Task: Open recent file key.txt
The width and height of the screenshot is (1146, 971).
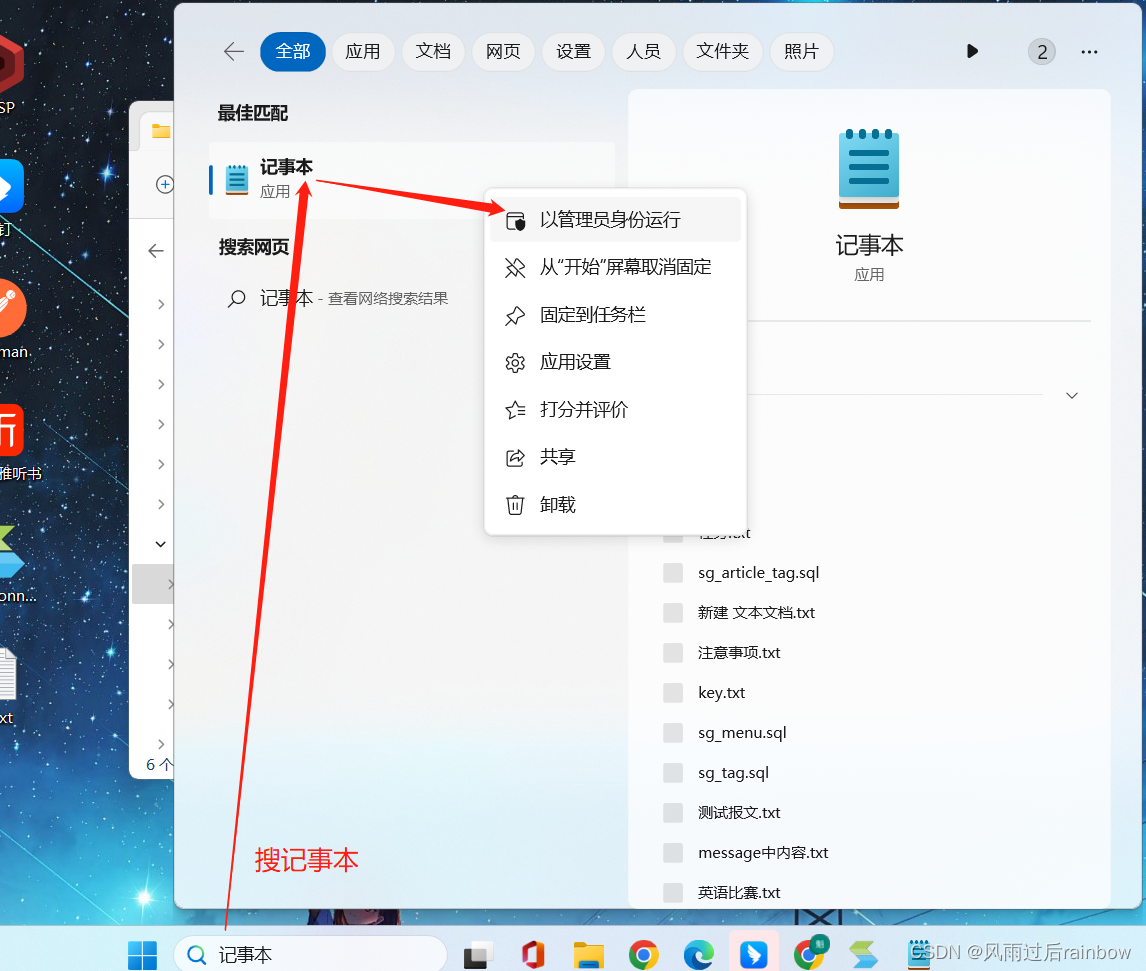Action: pyautogui.click(x=721, y=693)
